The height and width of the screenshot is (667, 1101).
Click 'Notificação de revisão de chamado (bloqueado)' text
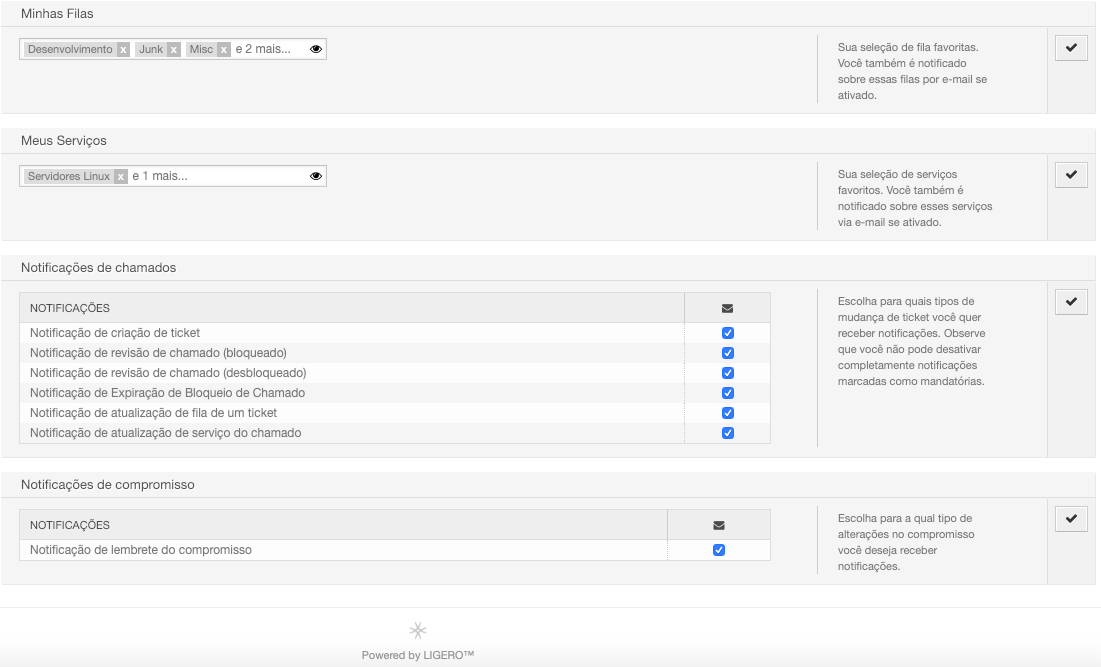click(158, 353)
